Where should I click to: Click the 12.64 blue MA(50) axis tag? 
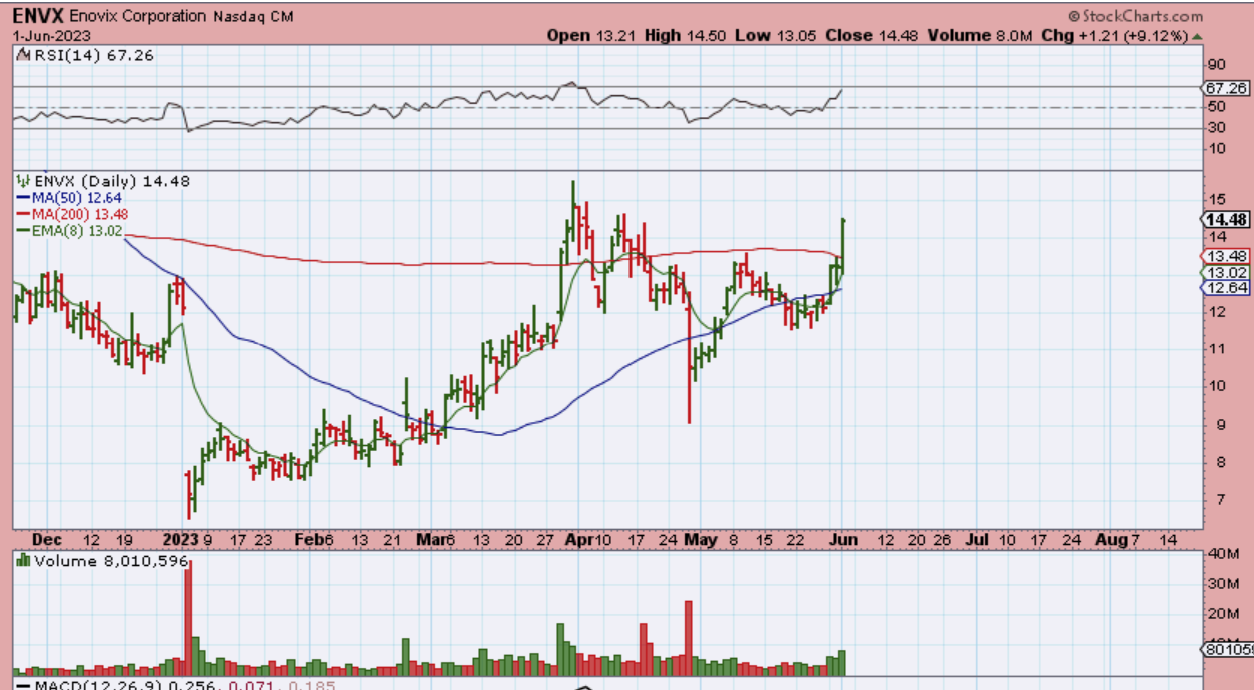(x=1226, y=288)
